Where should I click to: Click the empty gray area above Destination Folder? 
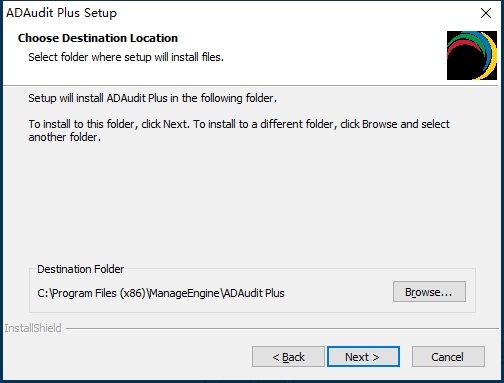pyautogui.click(x=252, y=203)
